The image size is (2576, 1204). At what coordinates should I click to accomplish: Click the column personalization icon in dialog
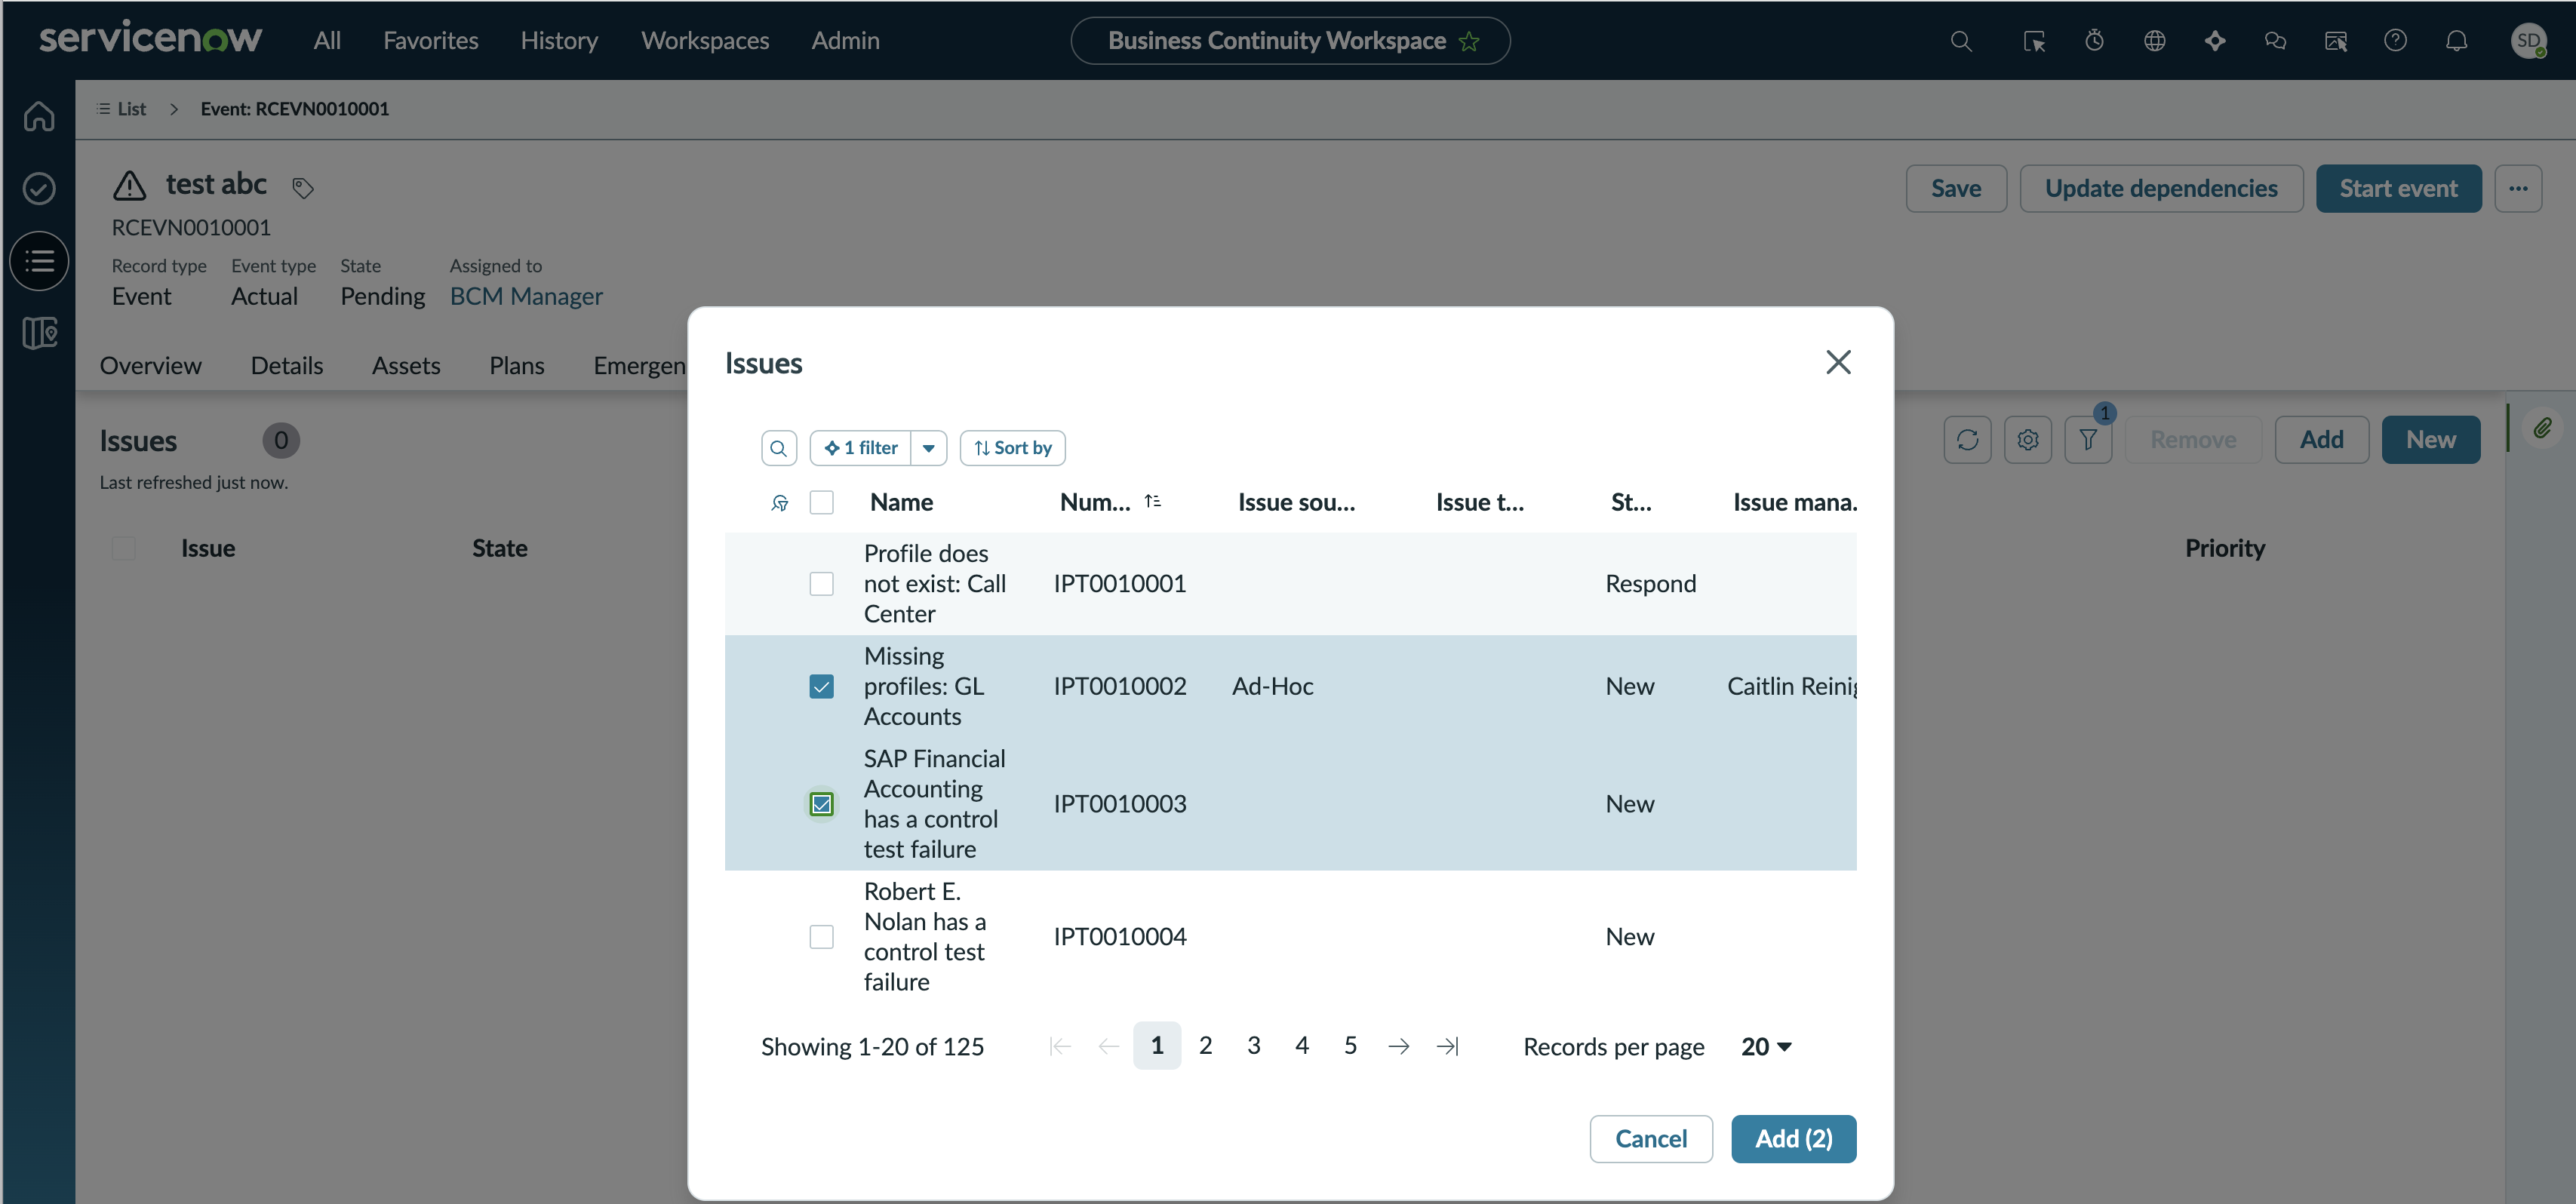(x=780, y=502)
